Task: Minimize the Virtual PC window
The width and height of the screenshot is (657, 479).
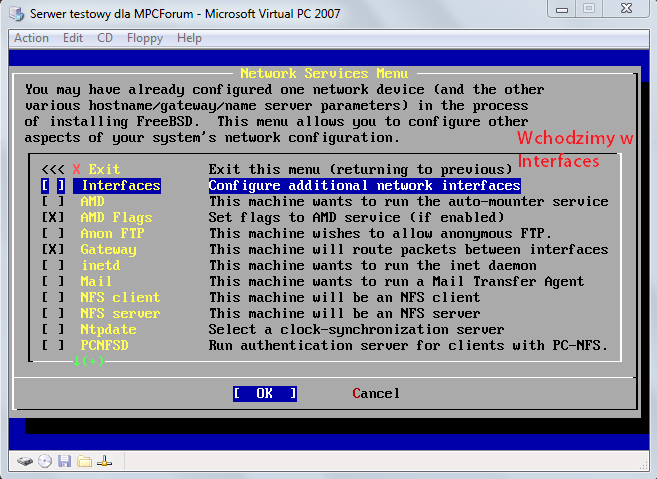Action: coord(562,9)
